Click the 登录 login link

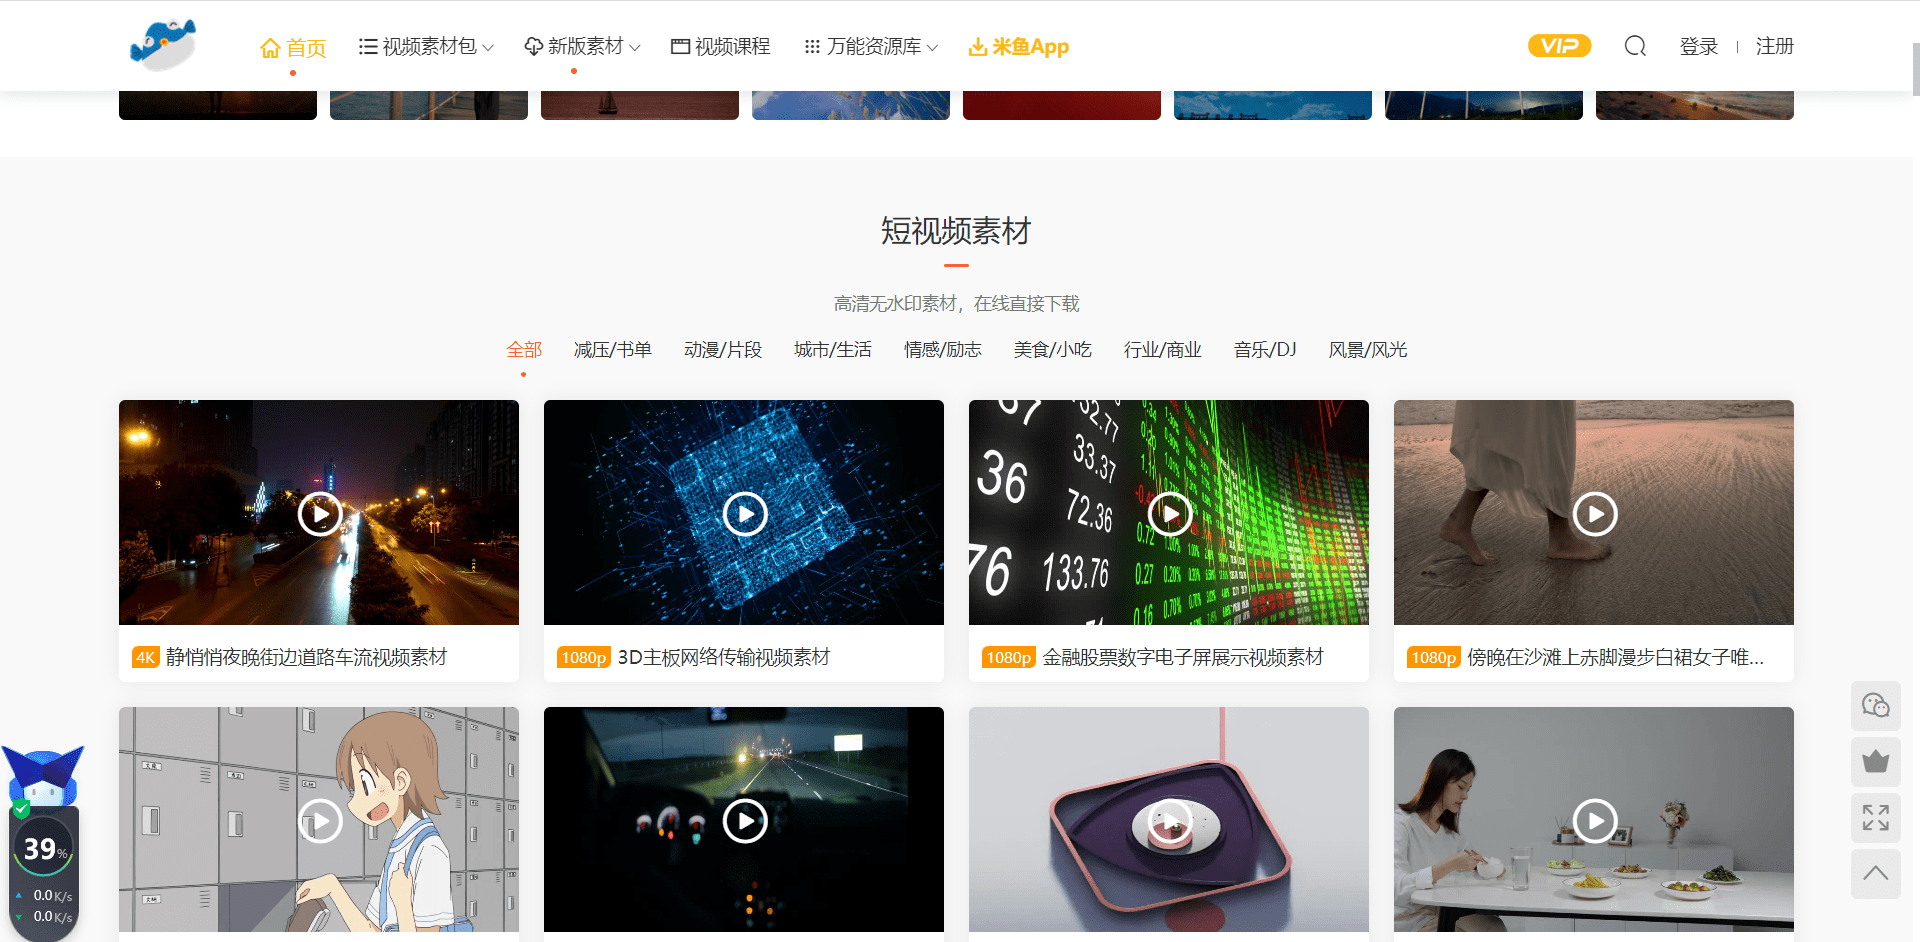click(1698, 47)
